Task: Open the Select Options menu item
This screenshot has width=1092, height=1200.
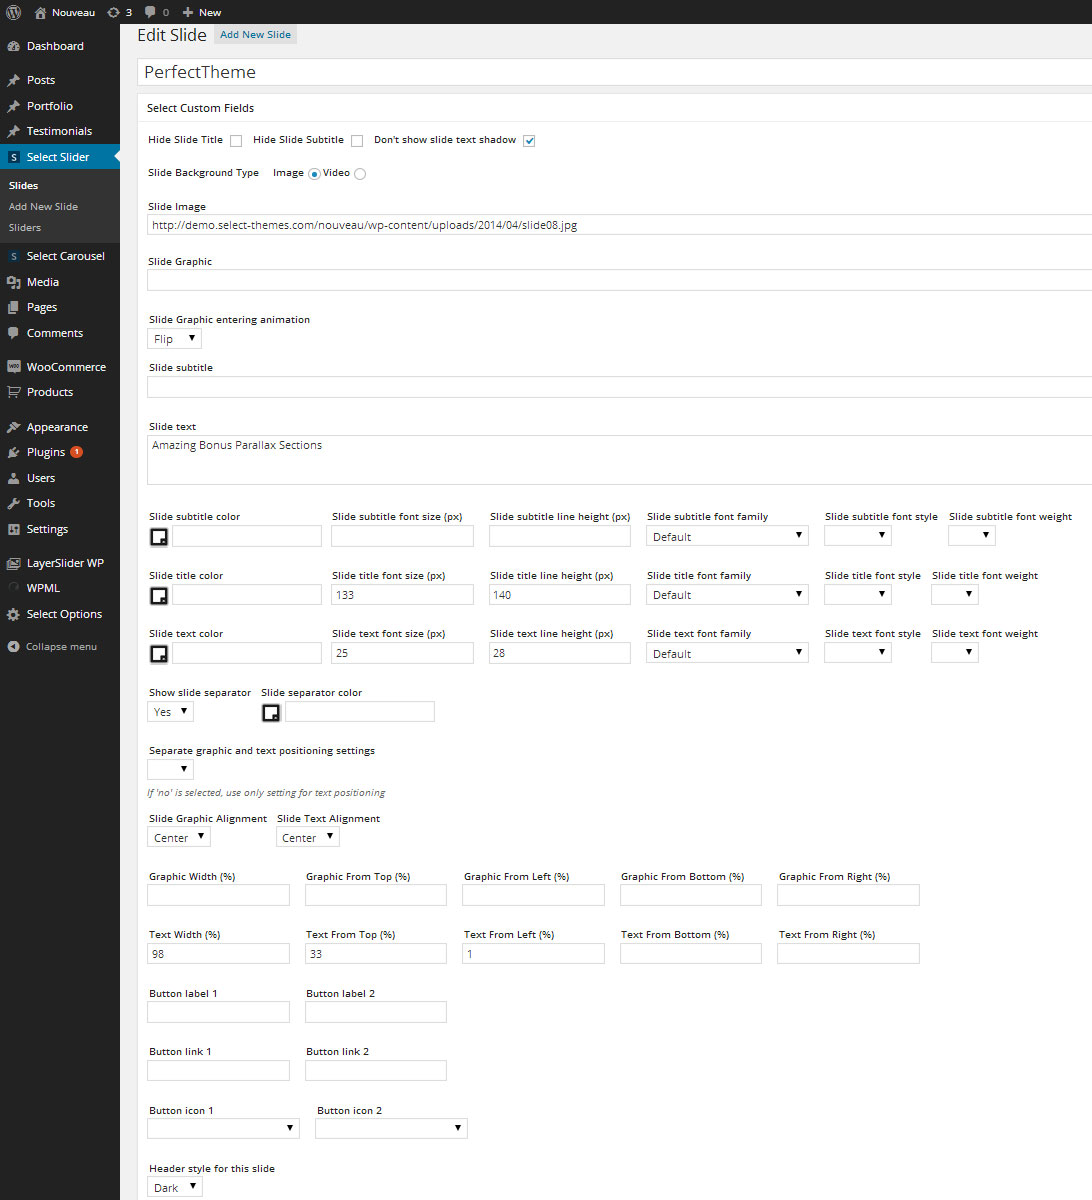Action: [64, 614]
